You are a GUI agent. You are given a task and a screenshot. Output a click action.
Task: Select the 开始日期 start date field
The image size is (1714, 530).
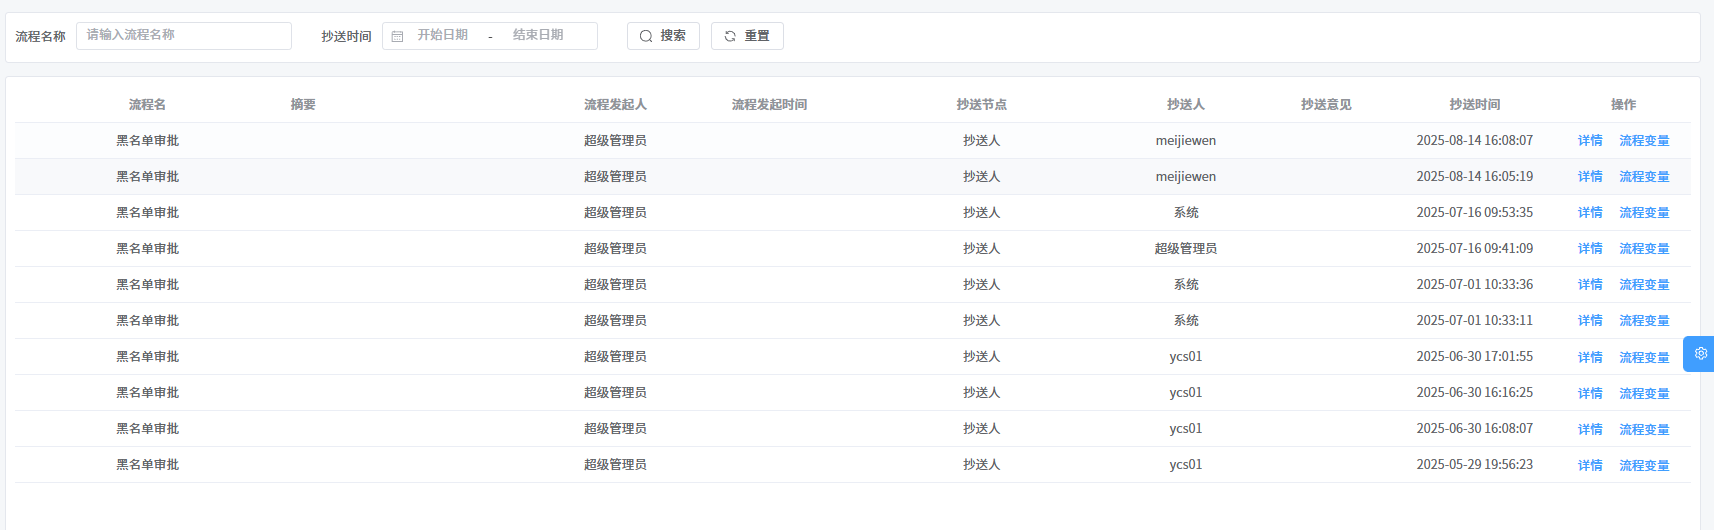(443, 36)
